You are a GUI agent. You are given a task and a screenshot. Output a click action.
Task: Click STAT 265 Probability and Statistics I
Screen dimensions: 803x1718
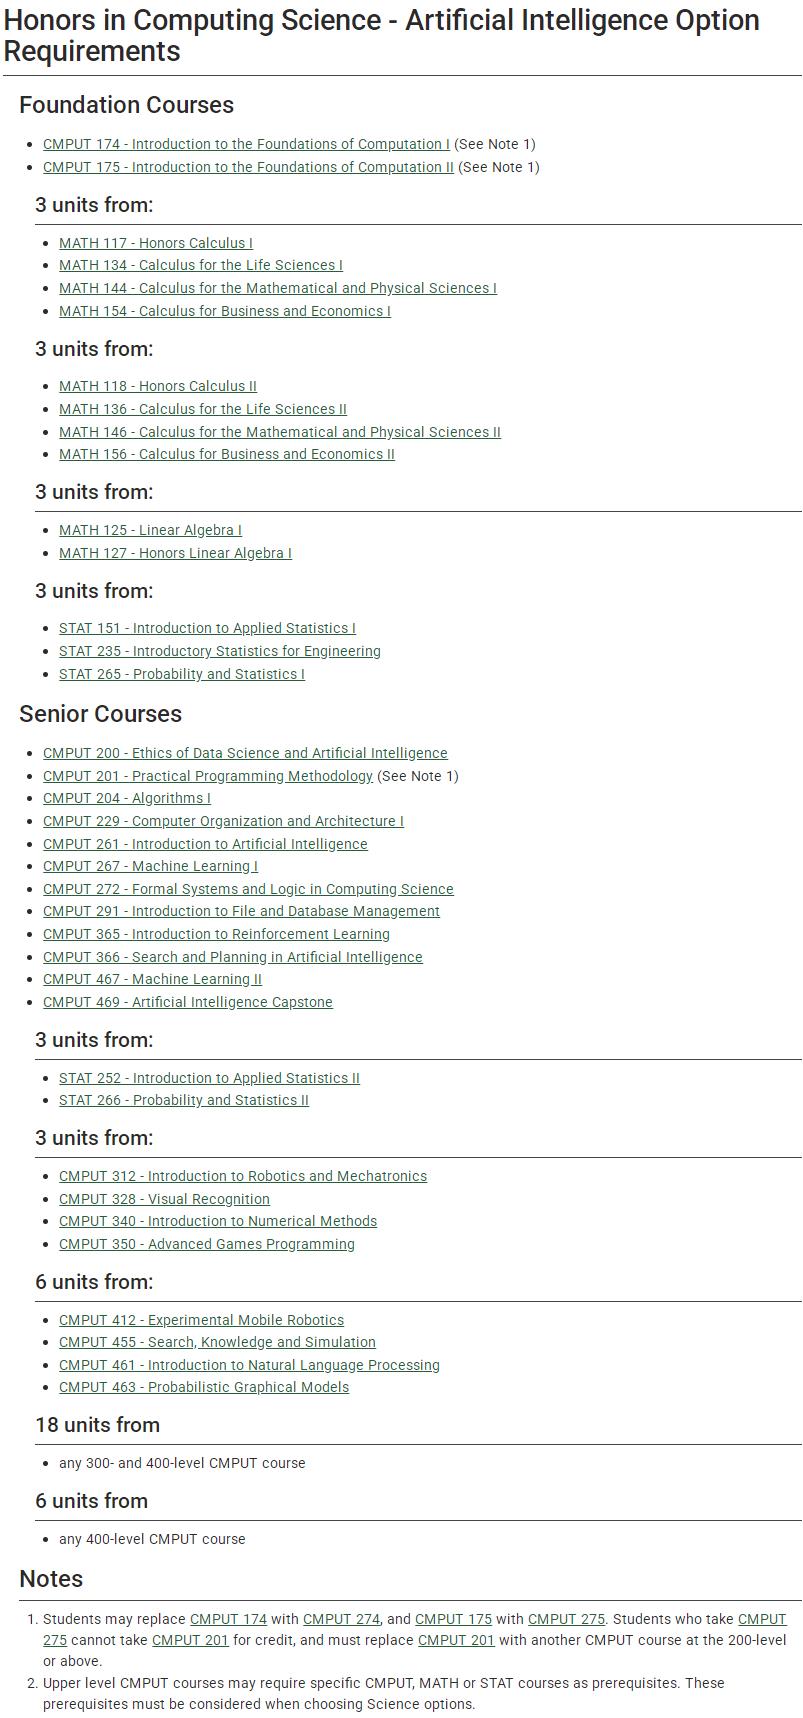coord(182,674)
